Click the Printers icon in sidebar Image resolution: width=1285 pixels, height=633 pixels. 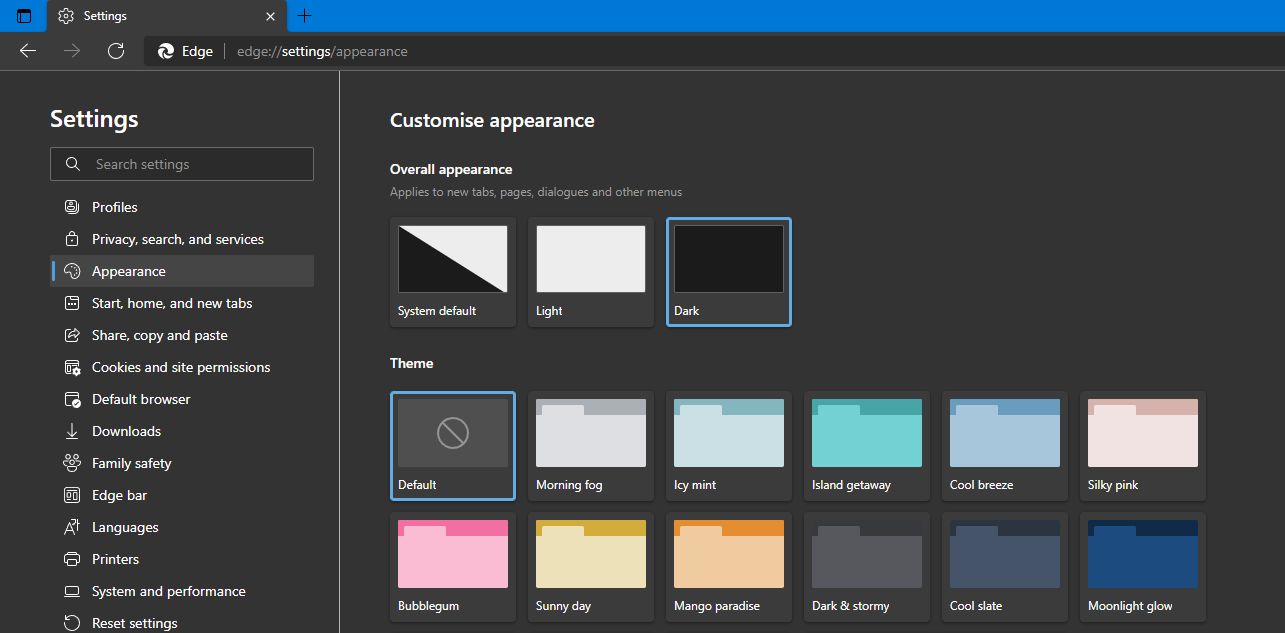point(72,559)
